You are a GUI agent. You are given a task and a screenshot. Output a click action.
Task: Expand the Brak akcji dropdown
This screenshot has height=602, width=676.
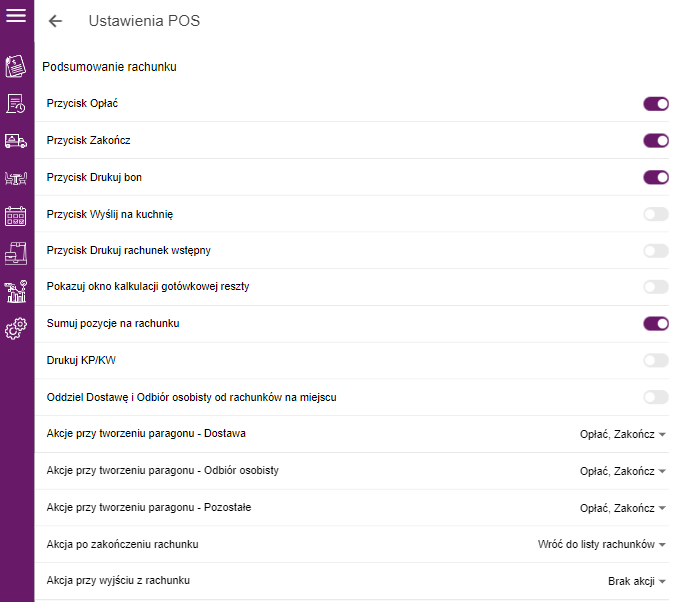[637, 581]
